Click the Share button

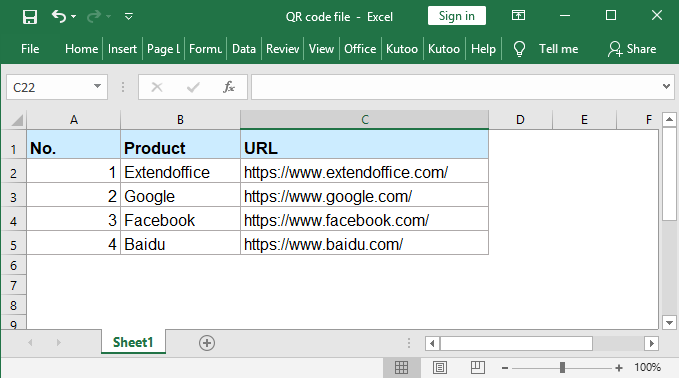[x=632, y=49]
